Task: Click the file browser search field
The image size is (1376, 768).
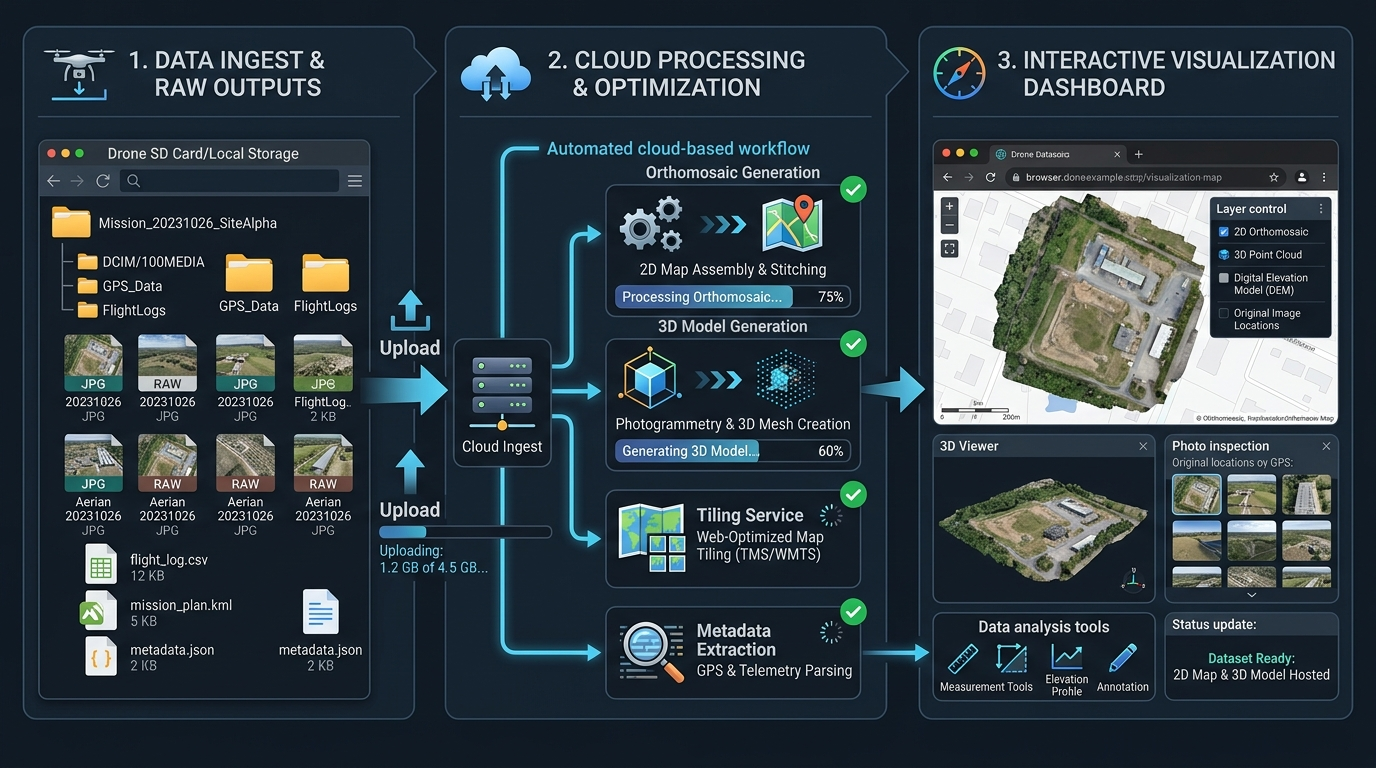Action: tap(229, 181)
